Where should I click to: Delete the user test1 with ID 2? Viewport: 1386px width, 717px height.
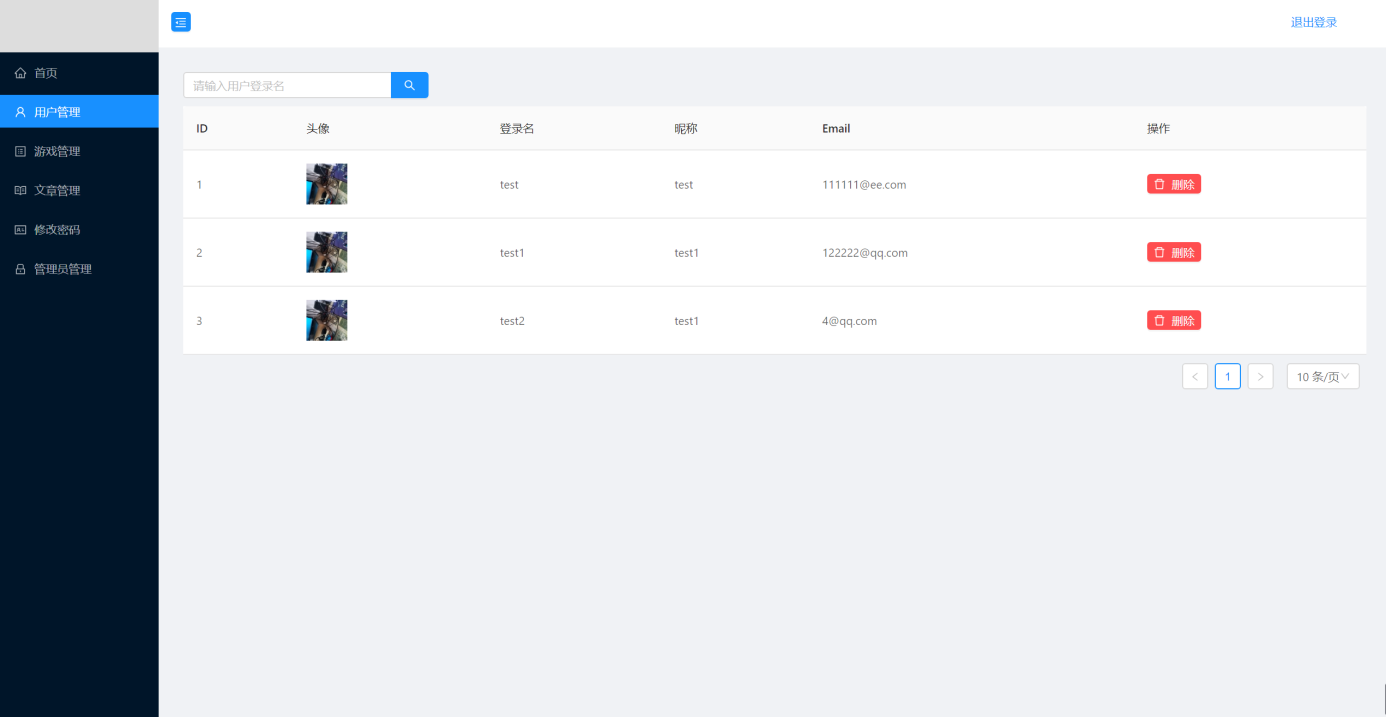tap(1174, 252)
